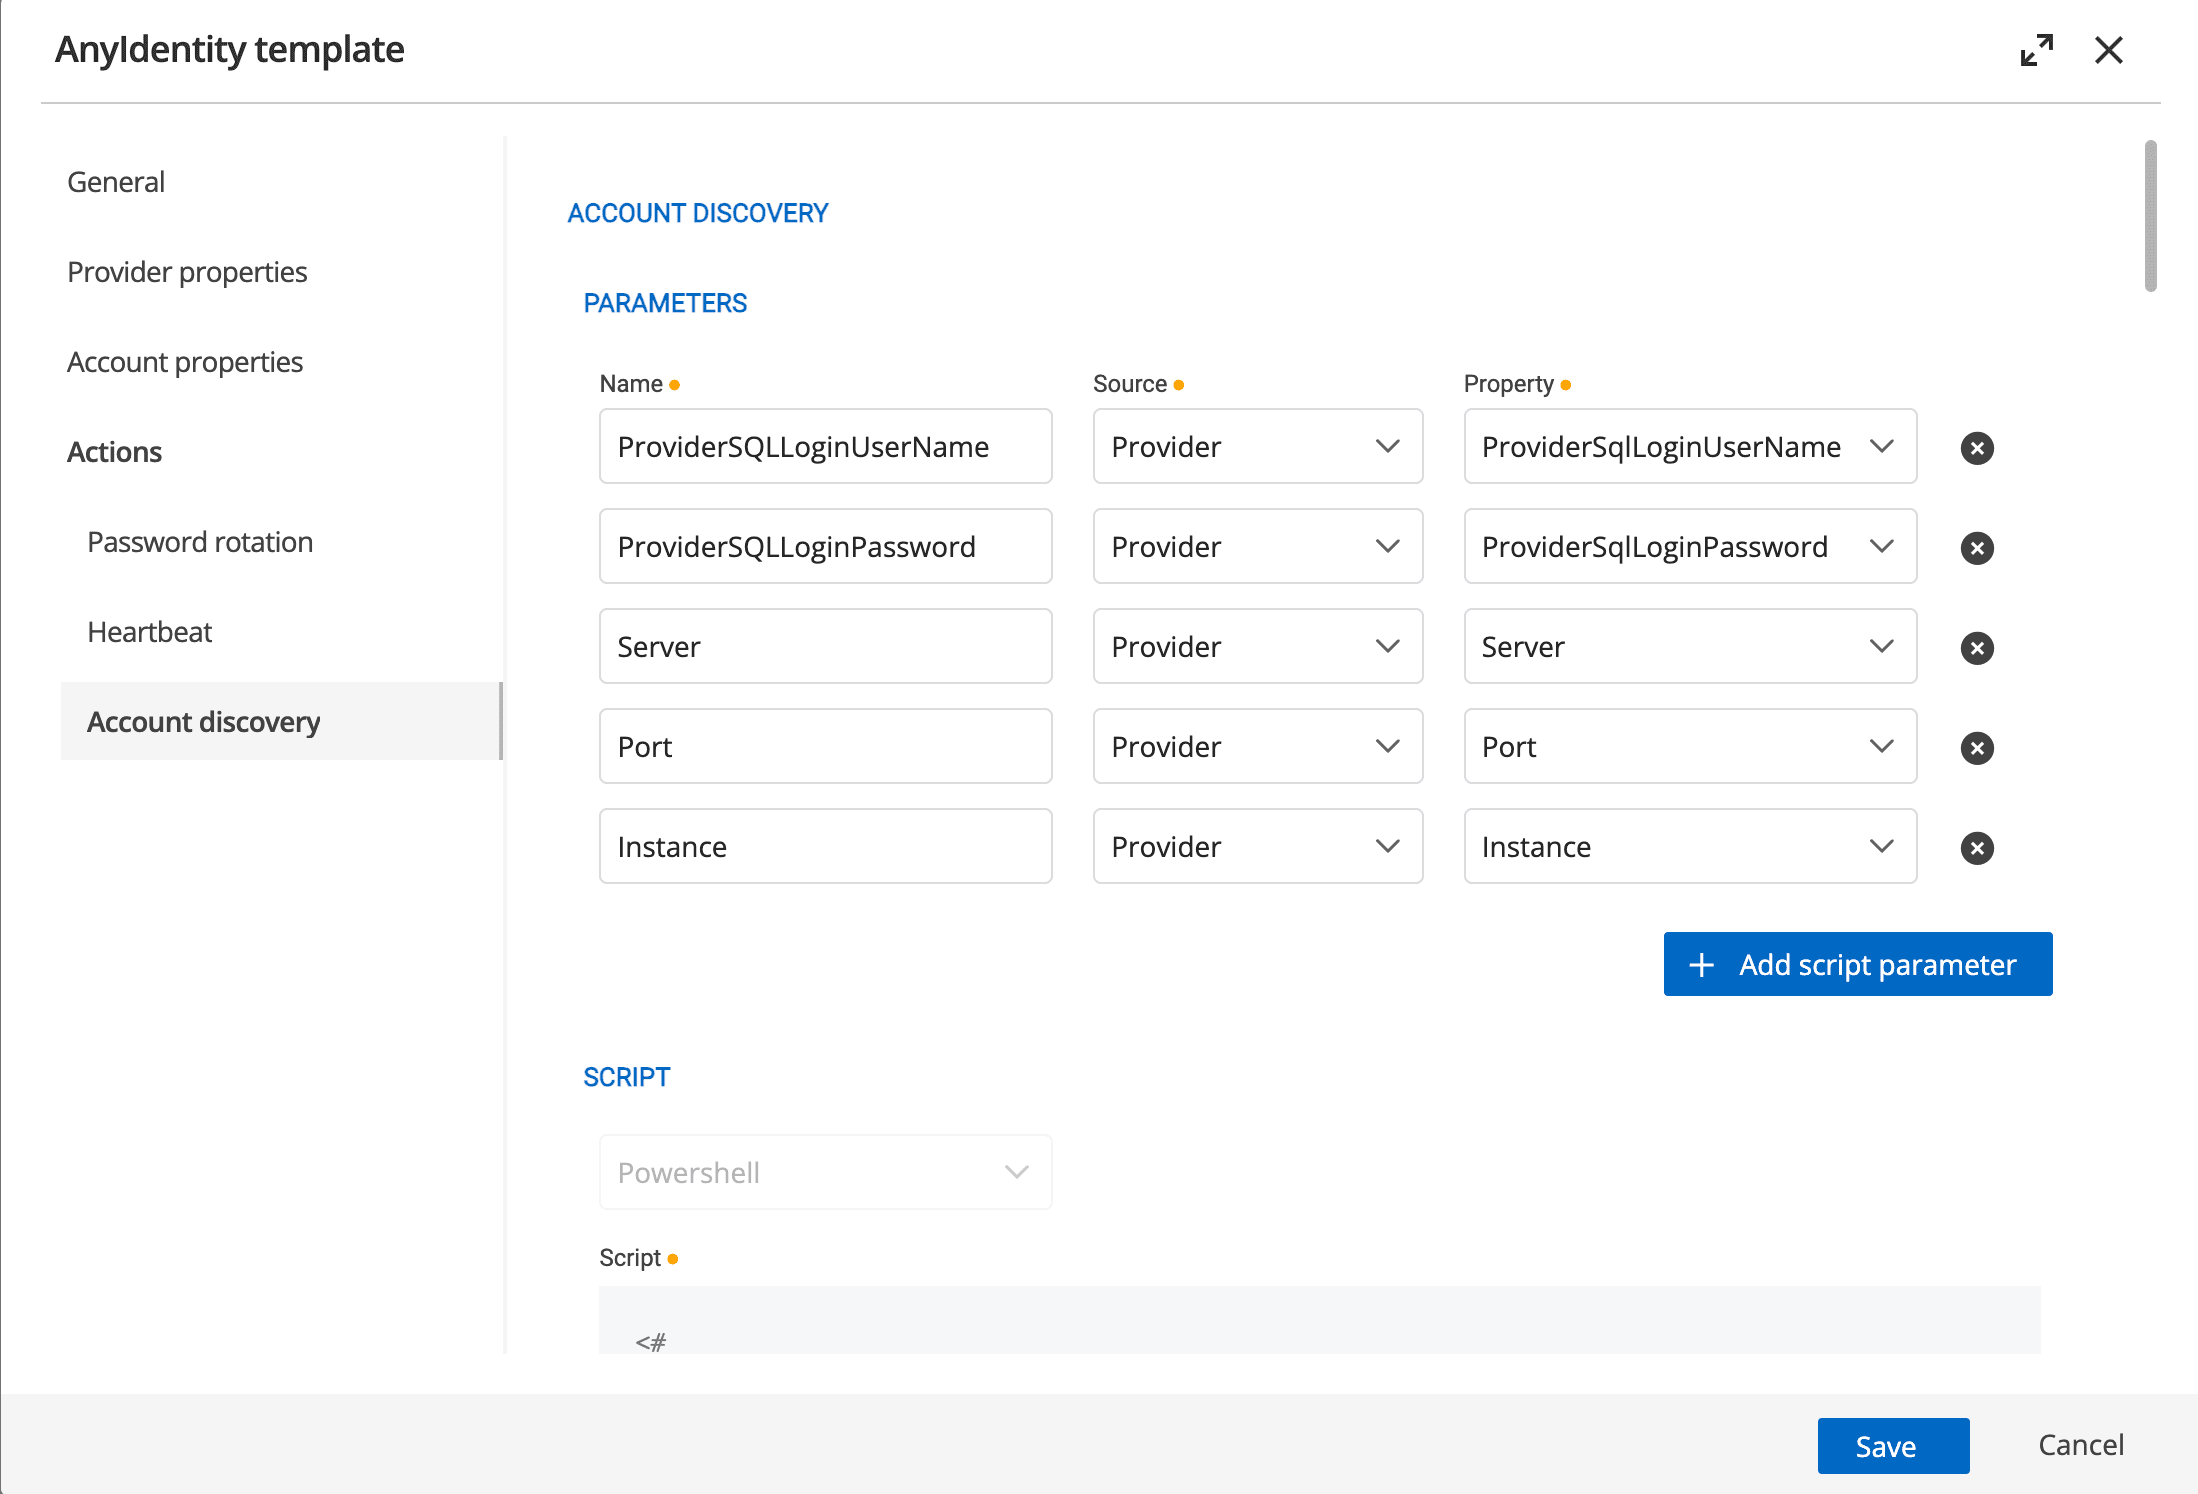Click the vertical scrollbar thumb
2198x1494 pixels.
click(2150, 216)
